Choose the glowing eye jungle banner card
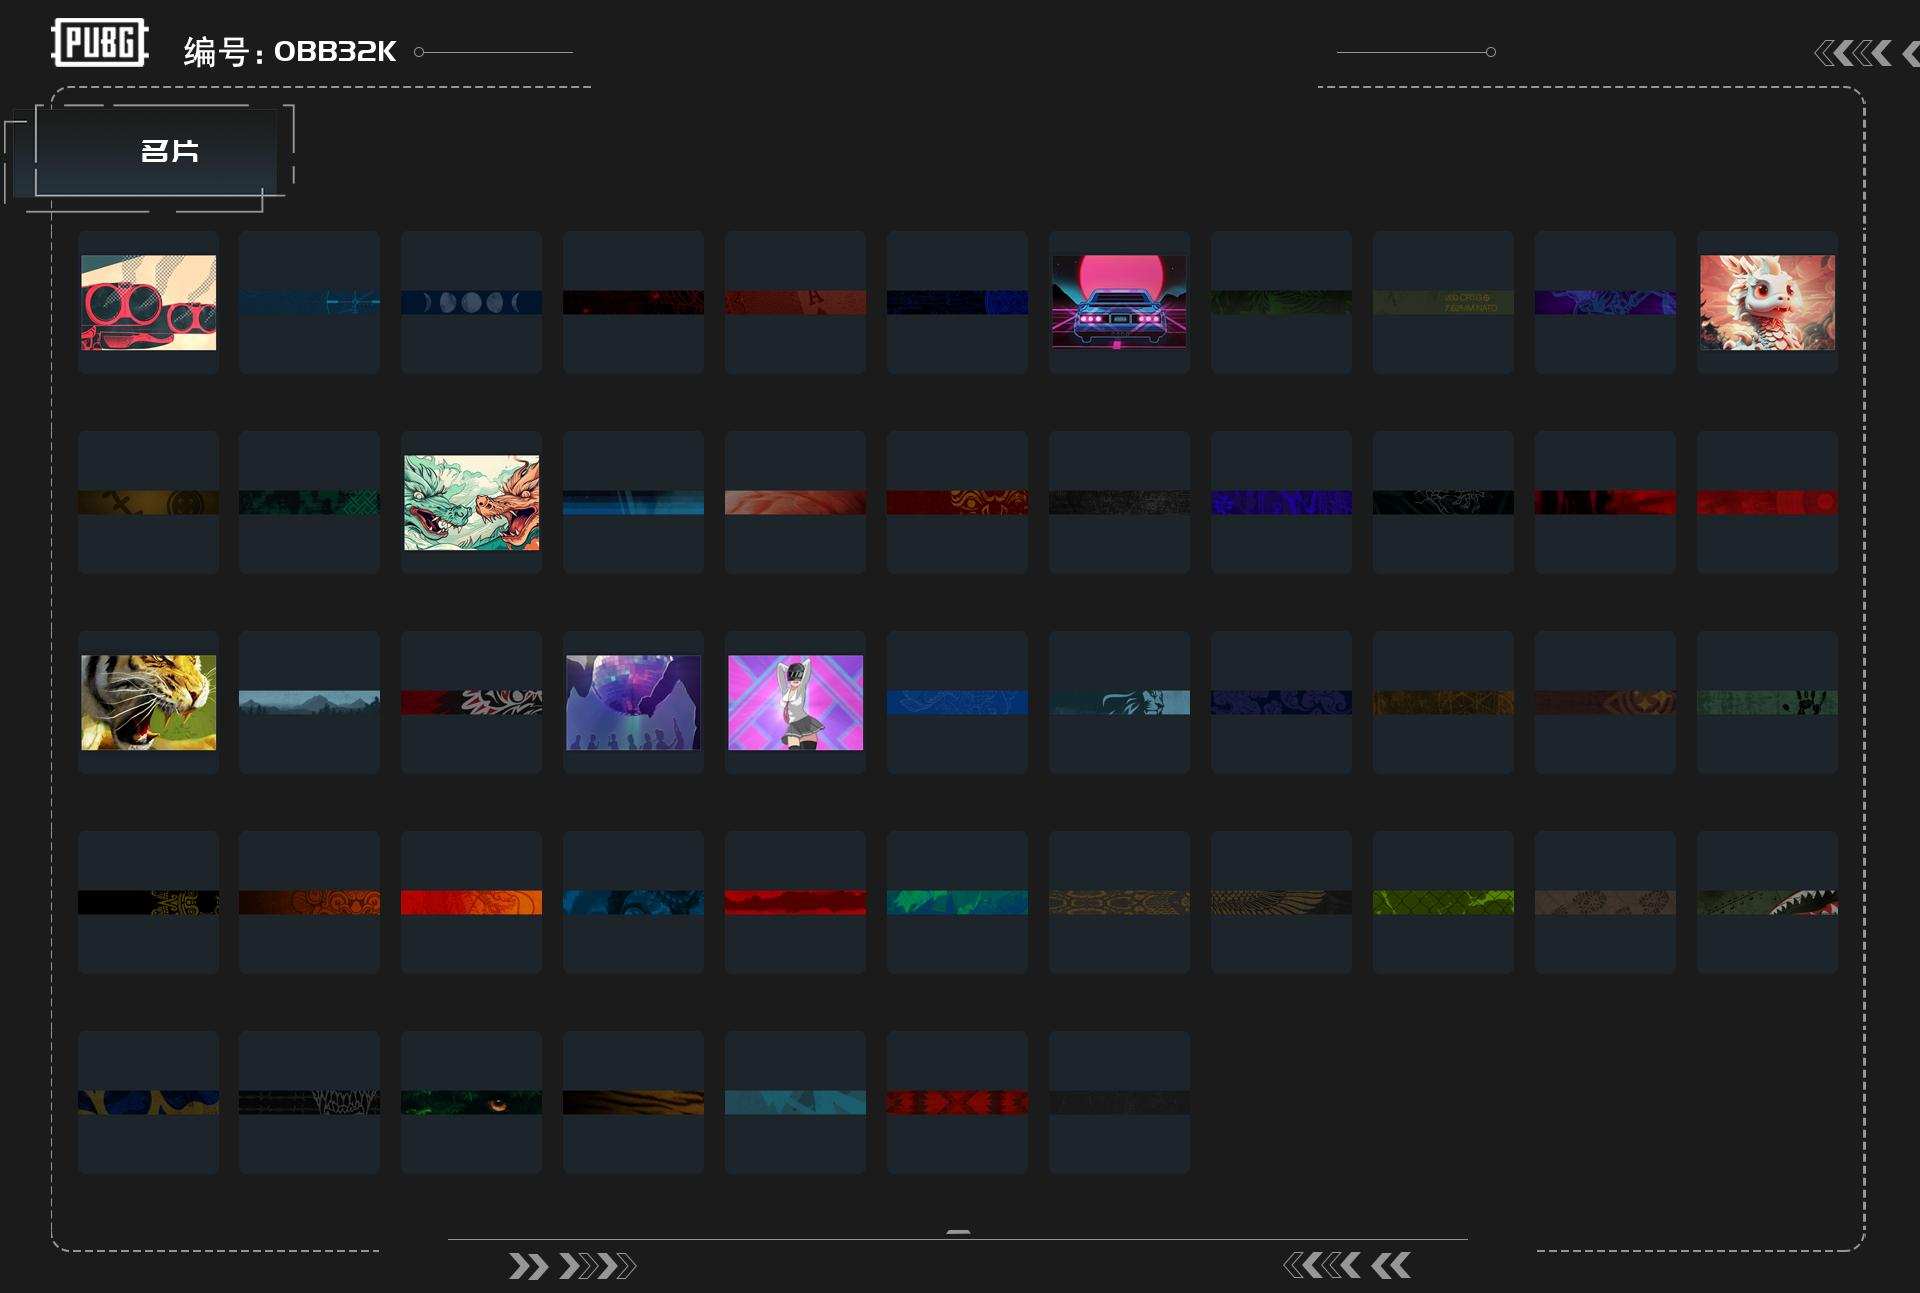The height and width of the screenshot is (1293, 1920). [471, 1102]
